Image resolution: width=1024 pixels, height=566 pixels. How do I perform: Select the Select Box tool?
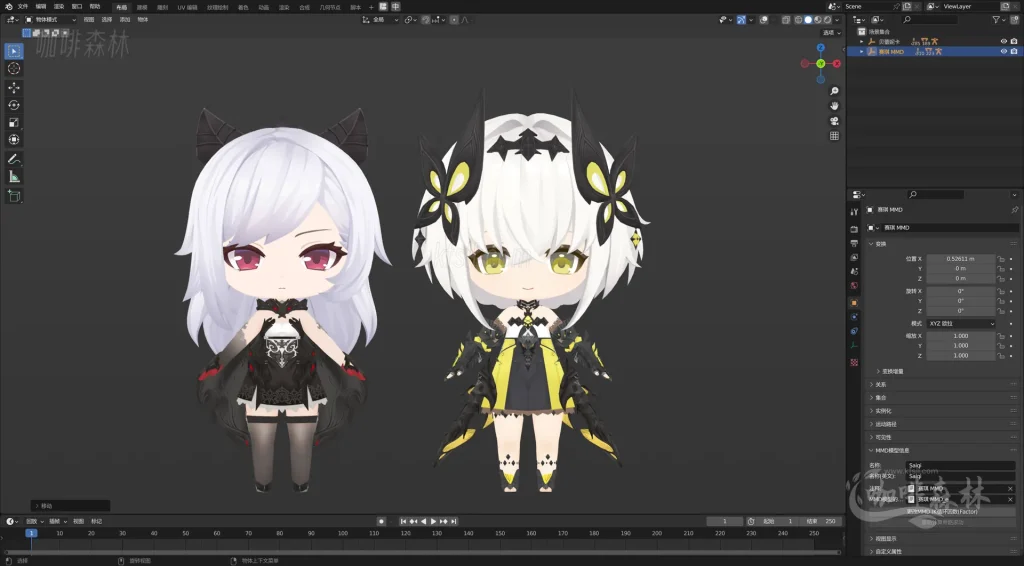(14, 51)
